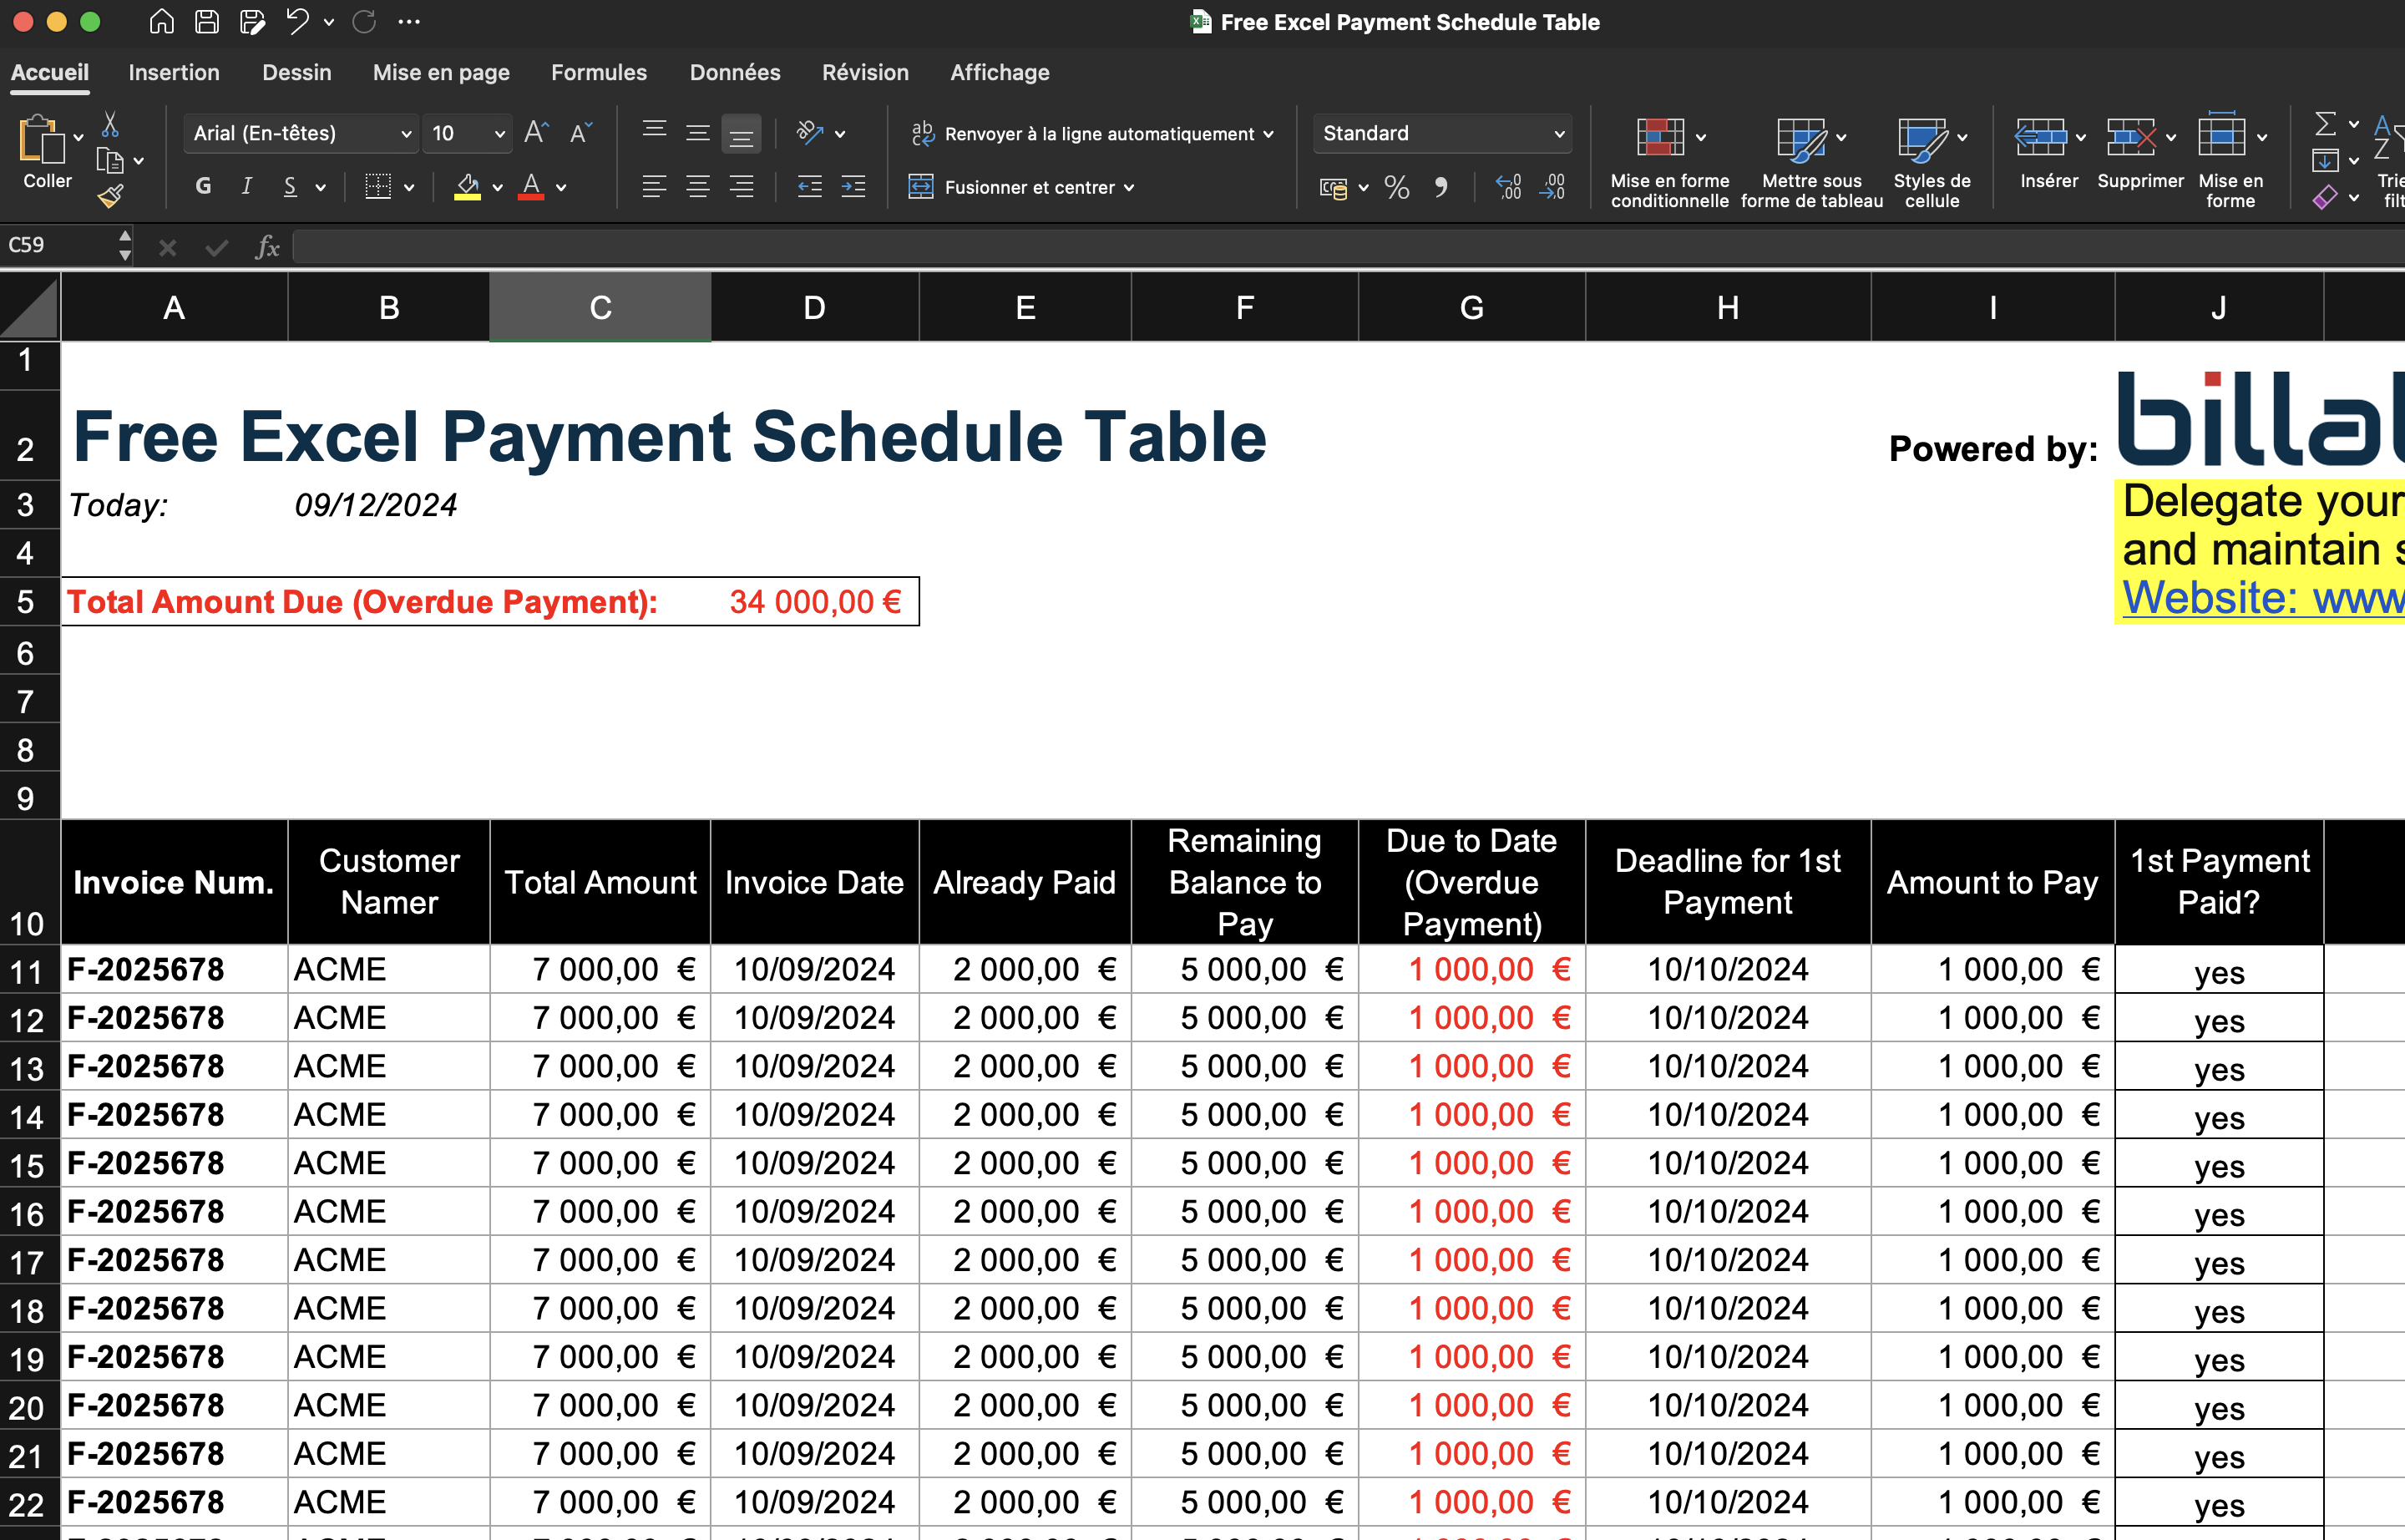Image resolution: width=2405 pixels, height=1540 pixels.
Task: Apply the percentage number format
Action: click(1396, 187)
